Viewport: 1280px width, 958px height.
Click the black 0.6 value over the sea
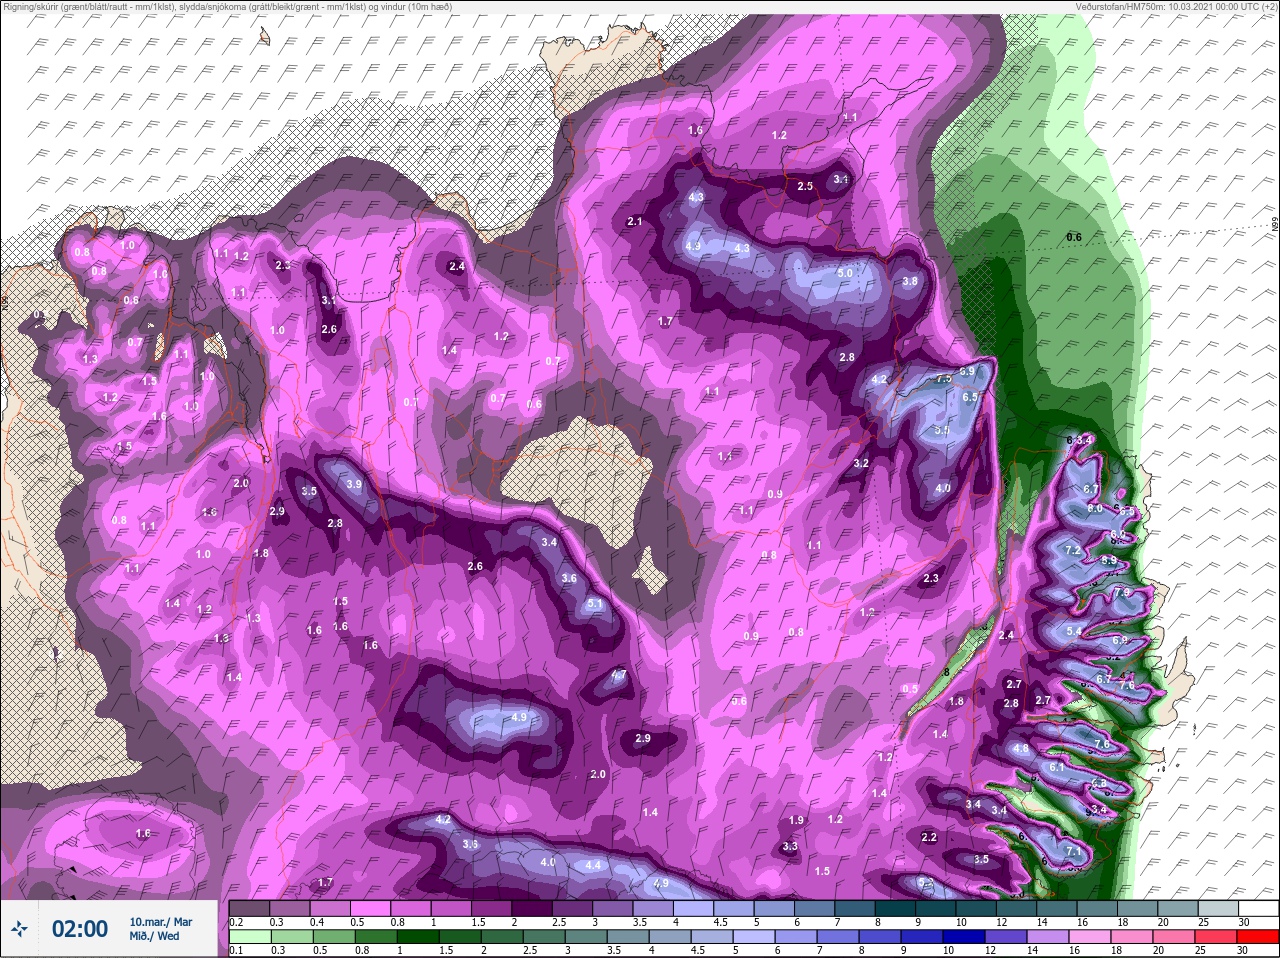point(1074,236)
